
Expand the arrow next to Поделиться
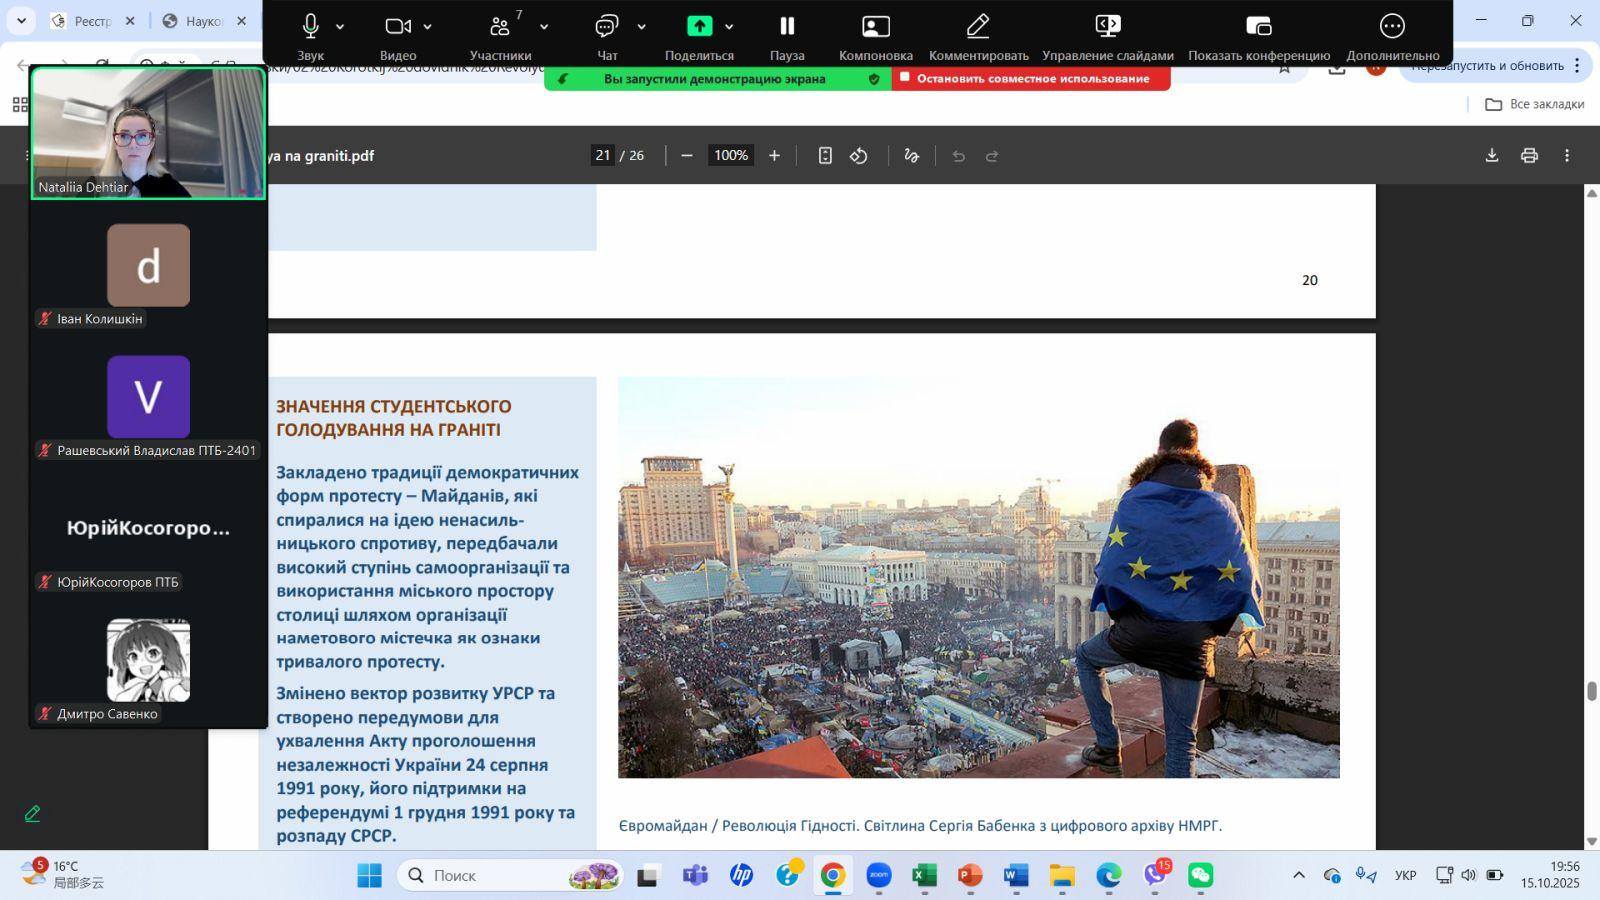point(729,27)
